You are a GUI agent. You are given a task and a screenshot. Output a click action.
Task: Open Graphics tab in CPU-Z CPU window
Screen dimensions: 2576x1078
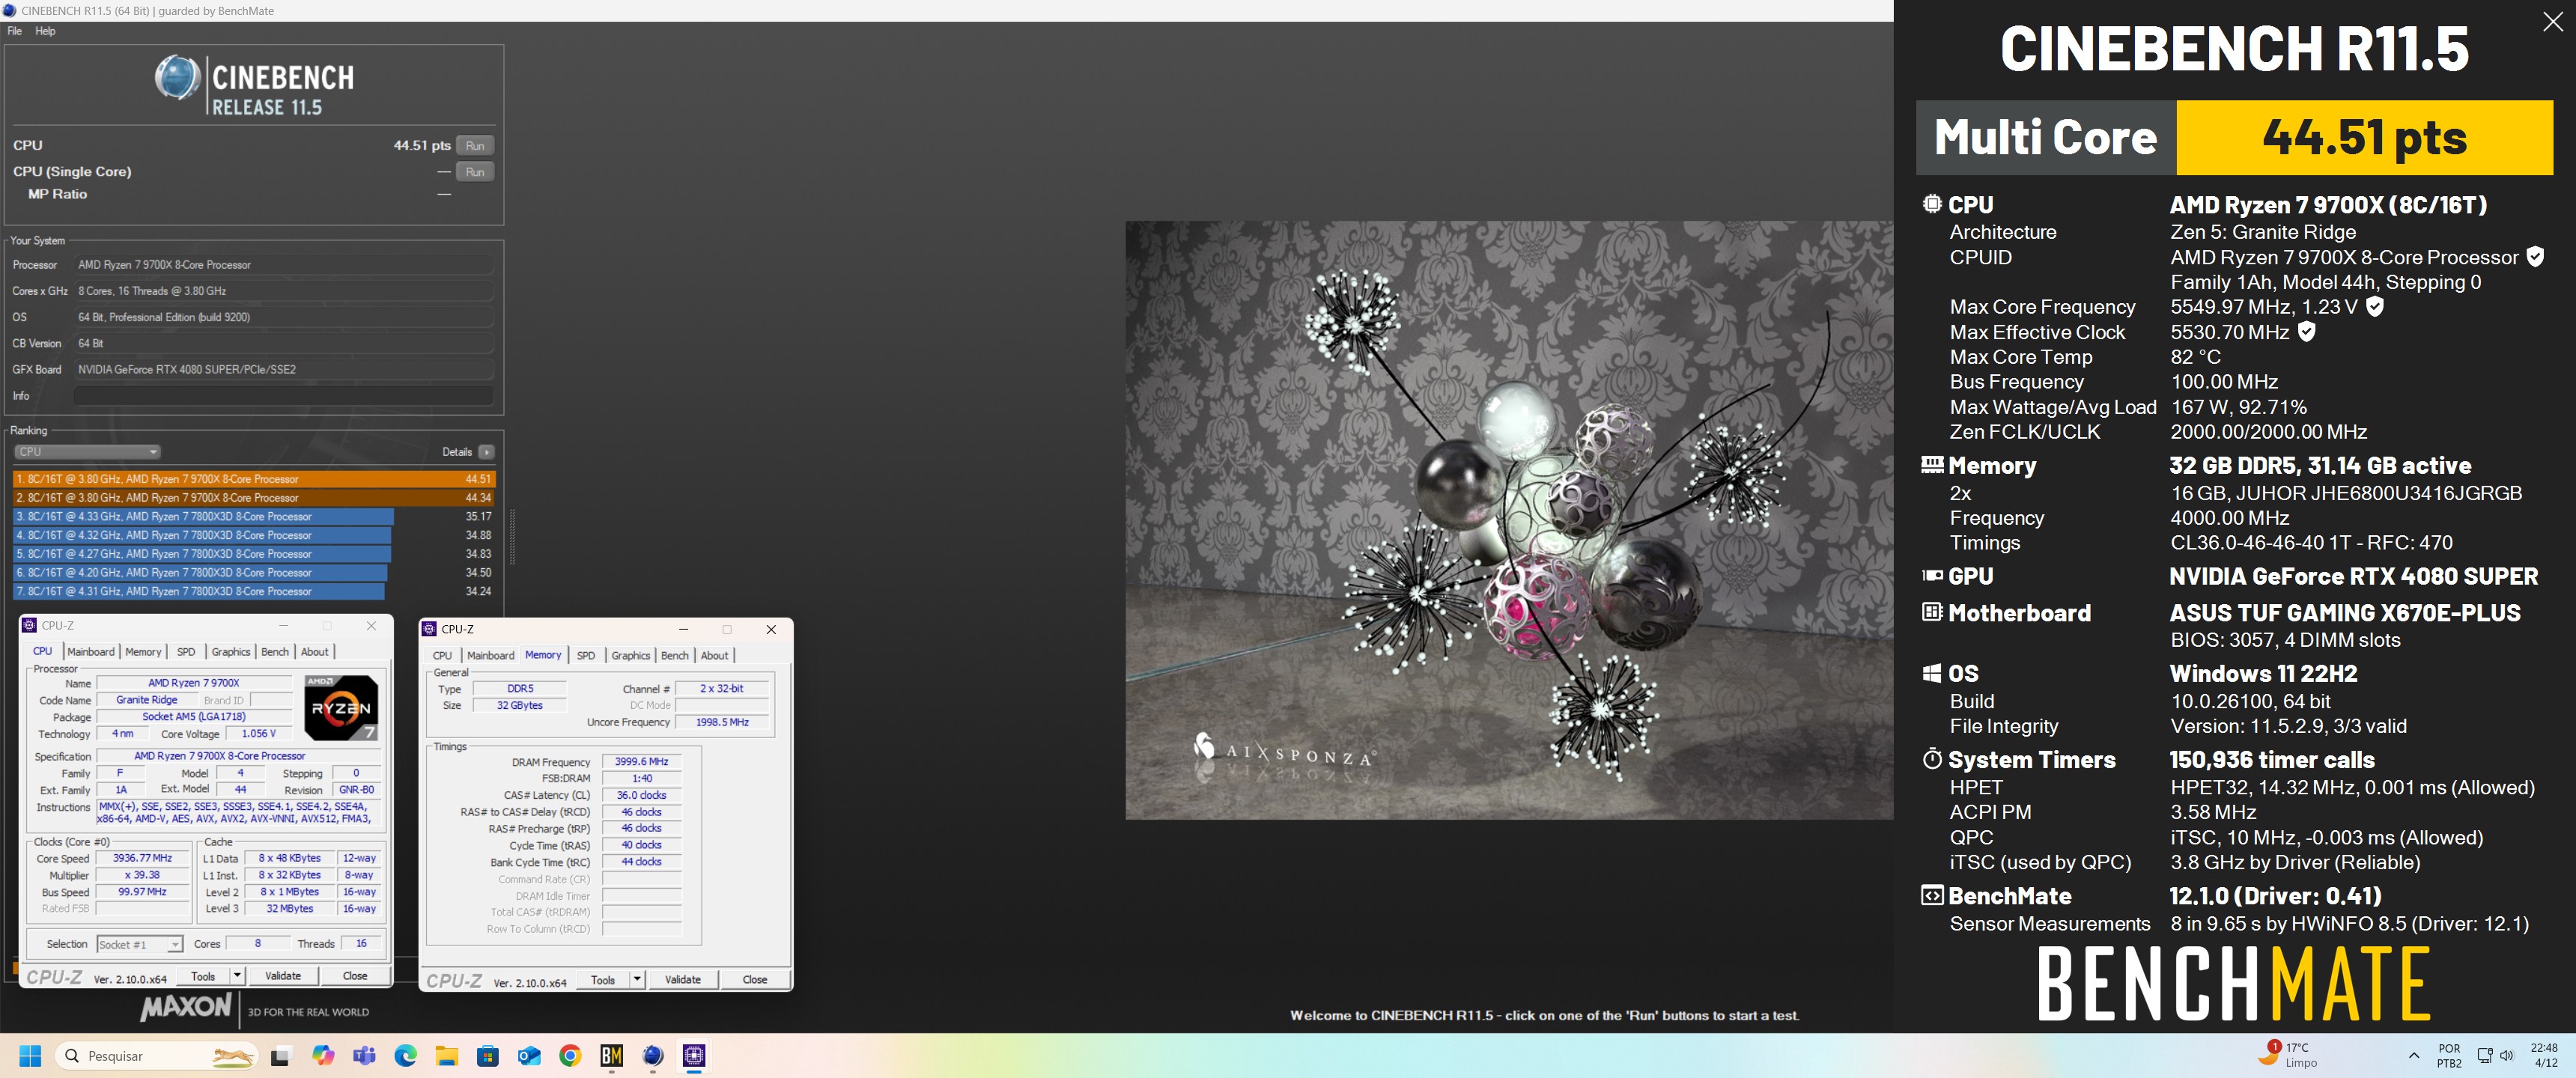231,652
